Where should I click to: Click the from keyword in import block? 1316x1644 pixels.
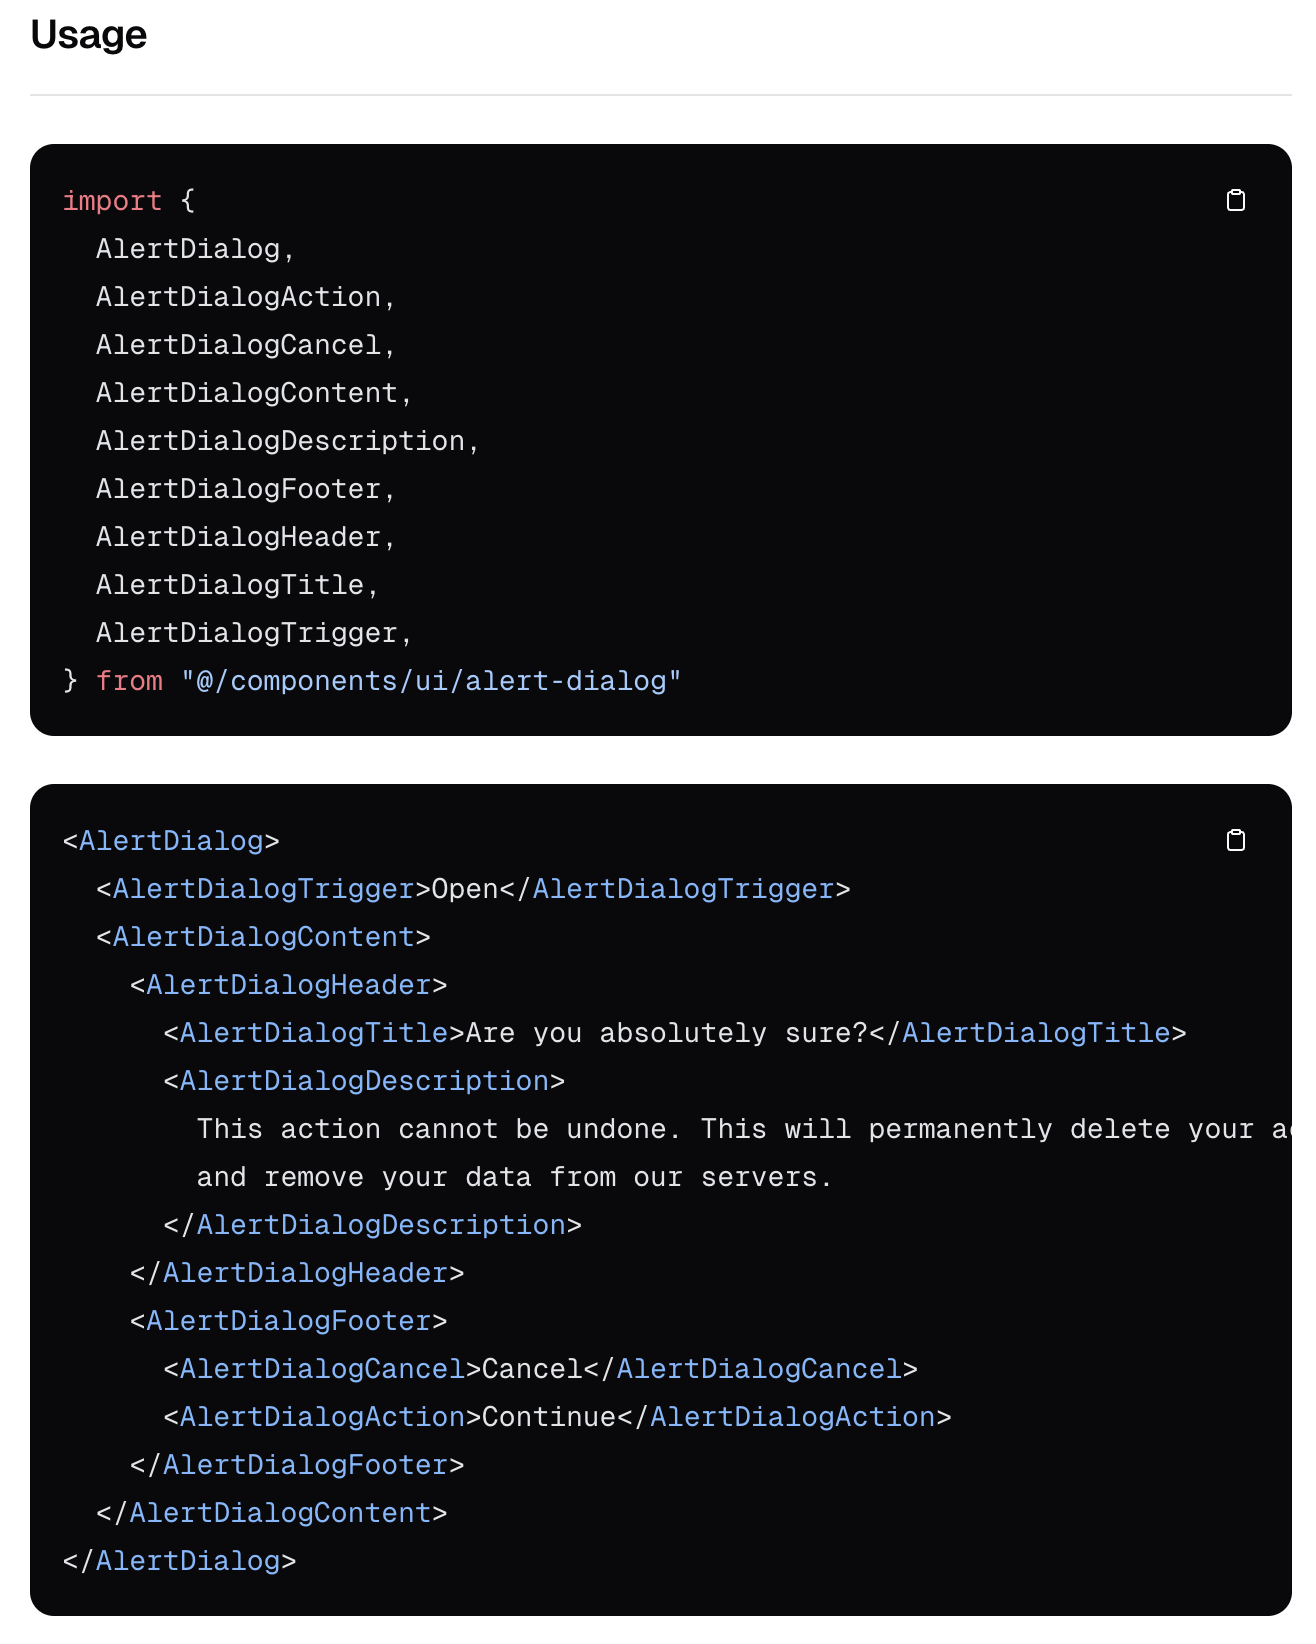click(129, 681)
